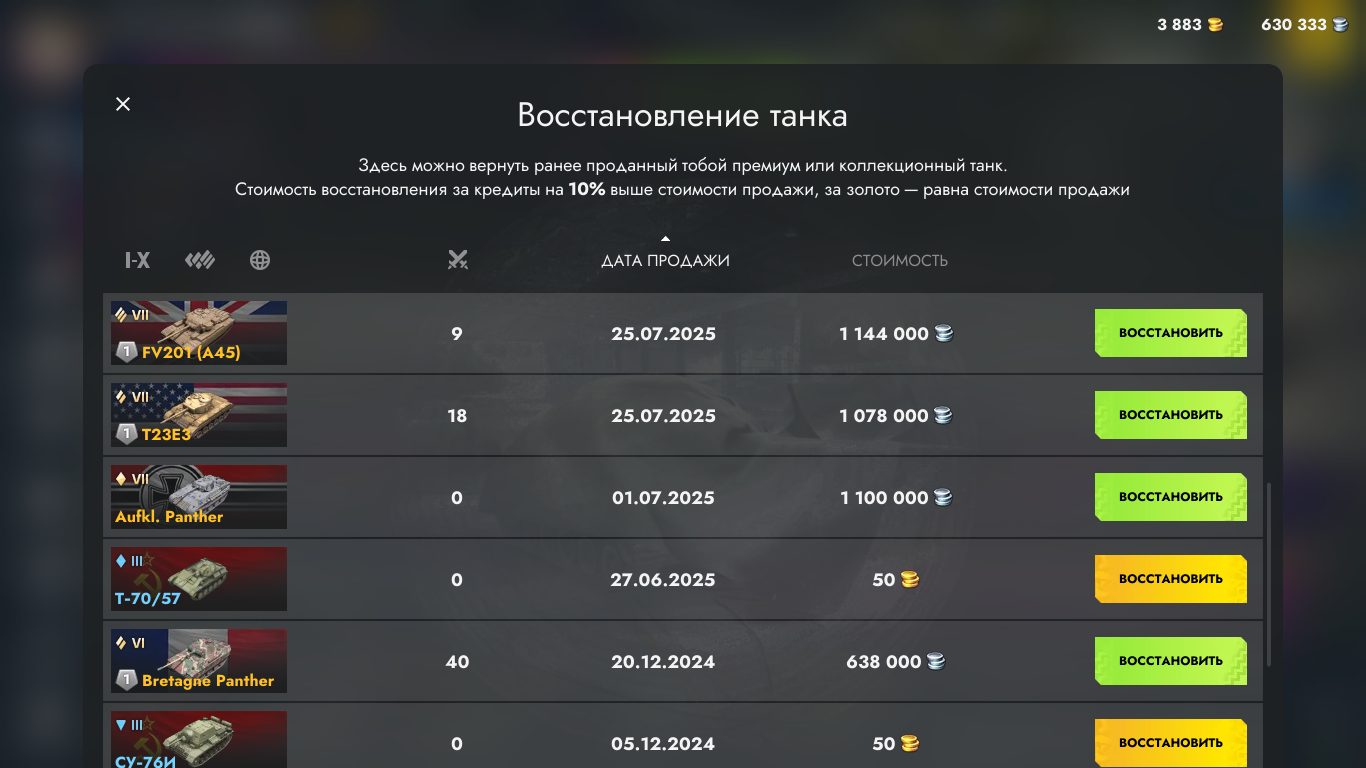Restore the Bretagne Panther tank

[x=1170, y=661]
